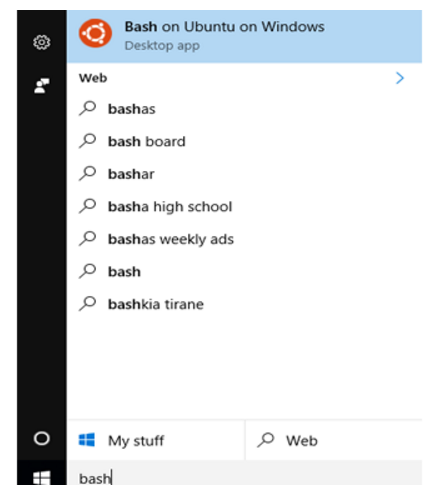This screenshot has height=501, width=443.
Task: Click the magnifier icon beside bashas
Action: 88,108
